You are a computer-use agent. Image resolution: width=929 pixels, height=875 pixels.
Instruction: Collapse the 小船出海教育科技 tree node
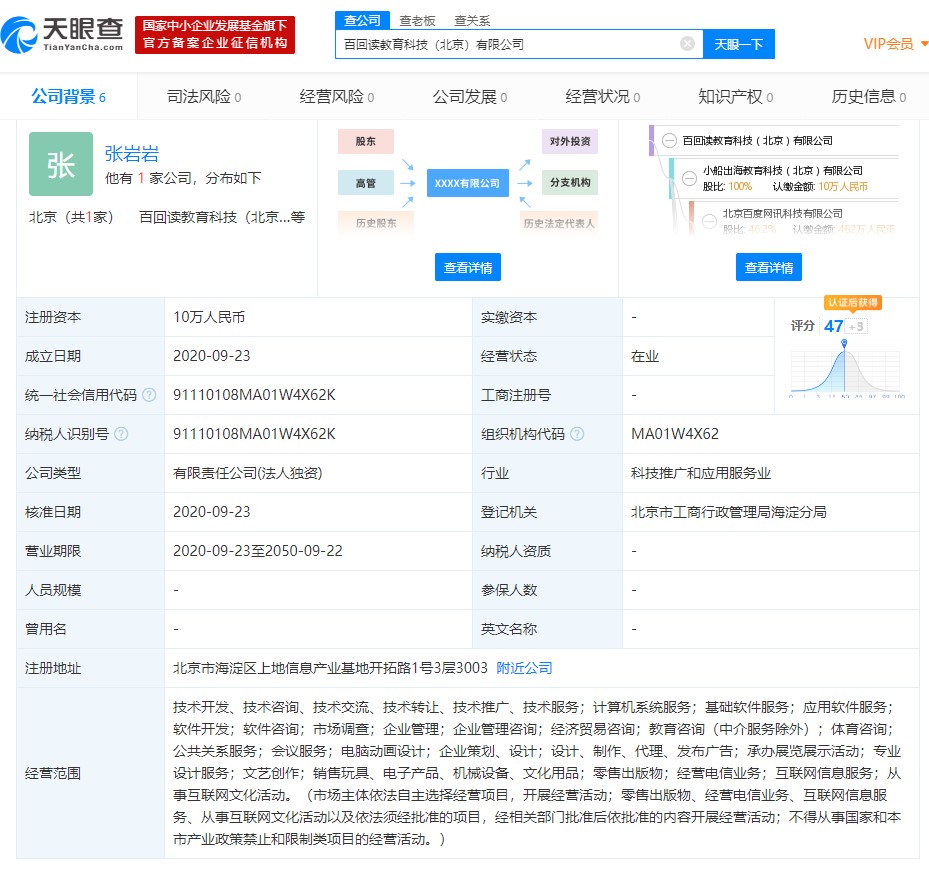(x=689, y=178)
